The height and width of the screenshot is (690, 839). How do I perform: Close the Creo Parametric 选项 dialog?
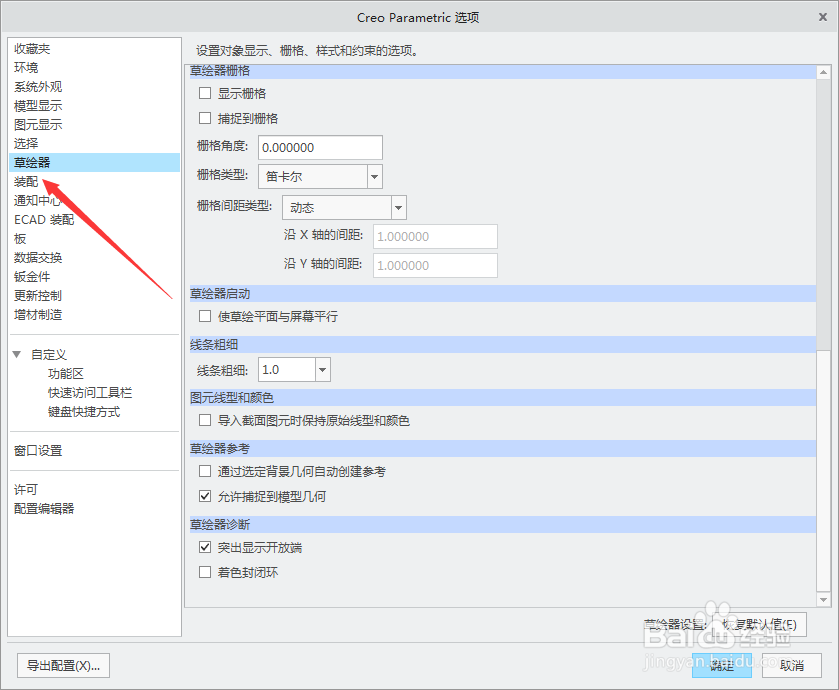(x=823, y=17)
